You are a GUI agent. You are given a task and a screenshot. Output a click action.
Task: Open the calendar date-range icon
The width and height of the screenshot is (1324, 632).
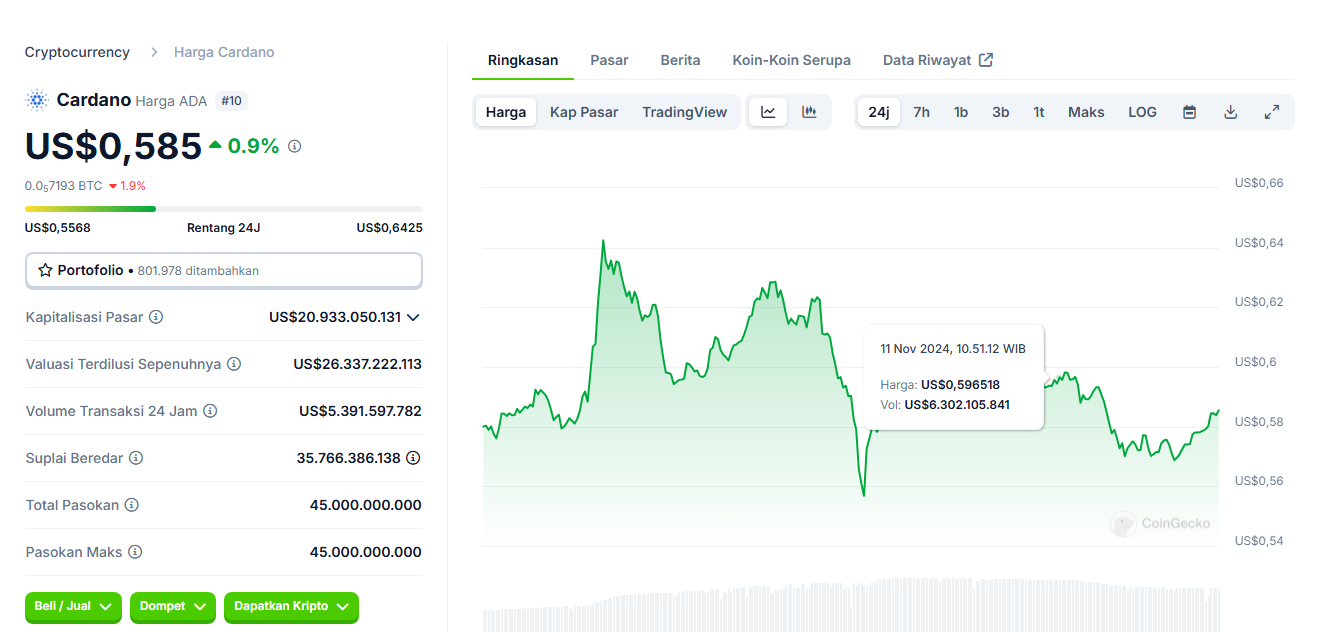(1189, 112)
